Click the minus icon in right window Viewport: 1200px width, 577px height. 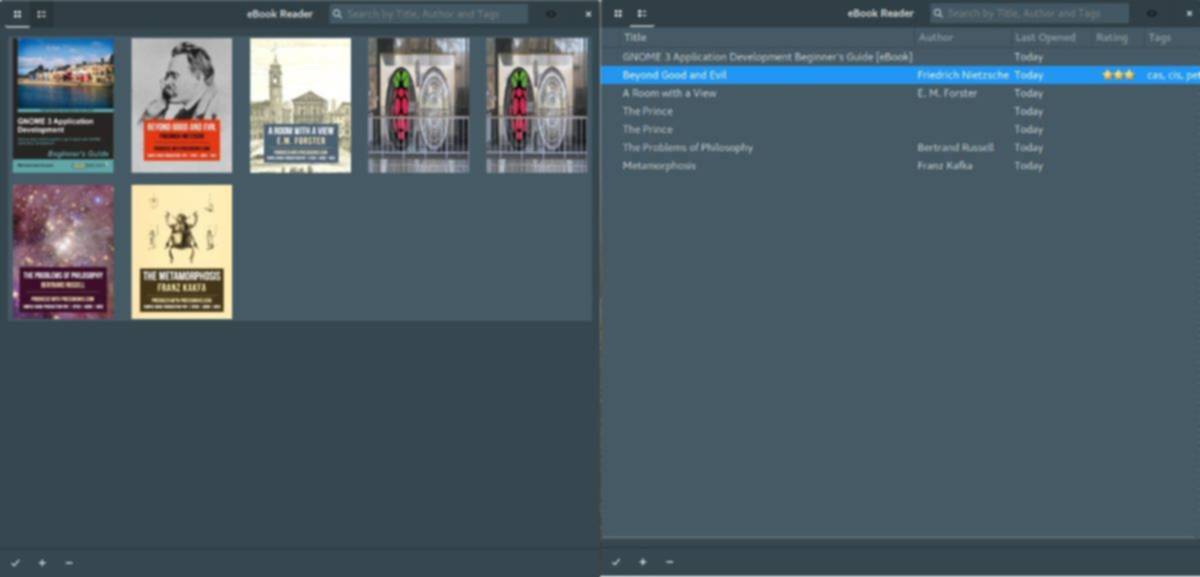(x=669, y=562)
